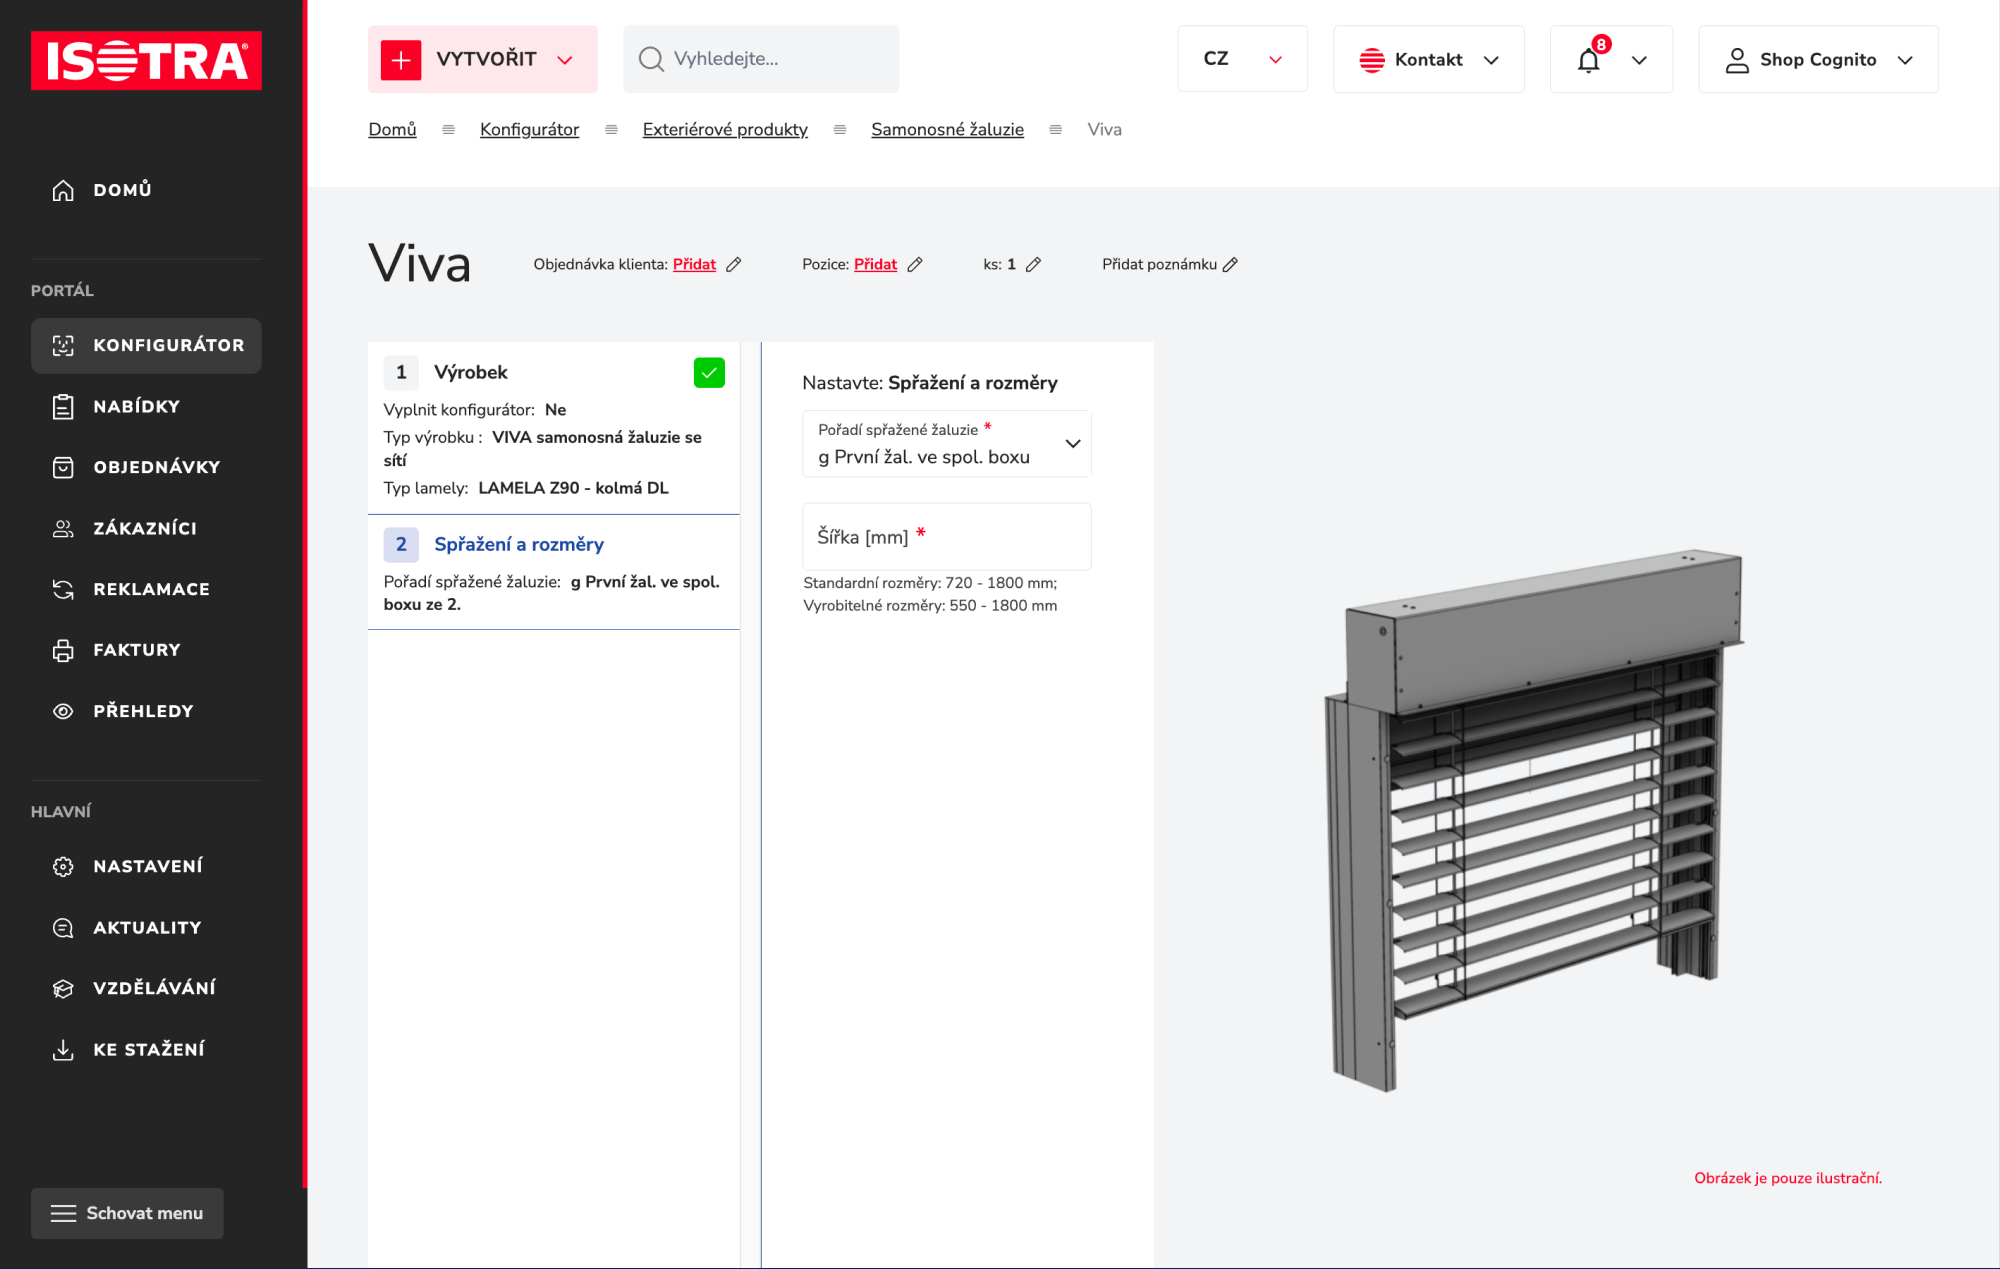The width and height of the screenshot is (2000, 1269).
Task: Click the magnifier search icon
Action: point(651,60)
